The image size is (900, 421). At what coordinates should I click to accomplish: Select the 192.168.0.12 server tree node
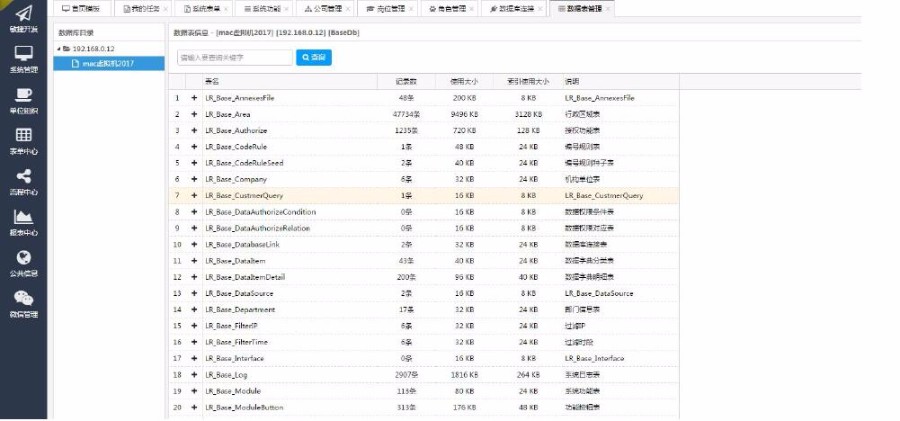[x=93, y=49]
